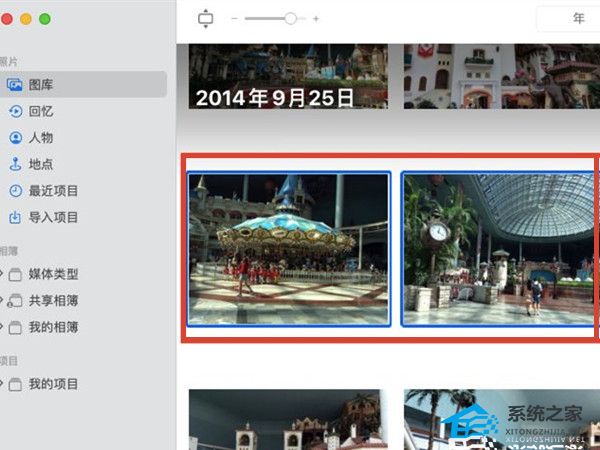The image size is (600, 450).
Task: Select the carousel photo thumbnail
Action: (289, 249)
